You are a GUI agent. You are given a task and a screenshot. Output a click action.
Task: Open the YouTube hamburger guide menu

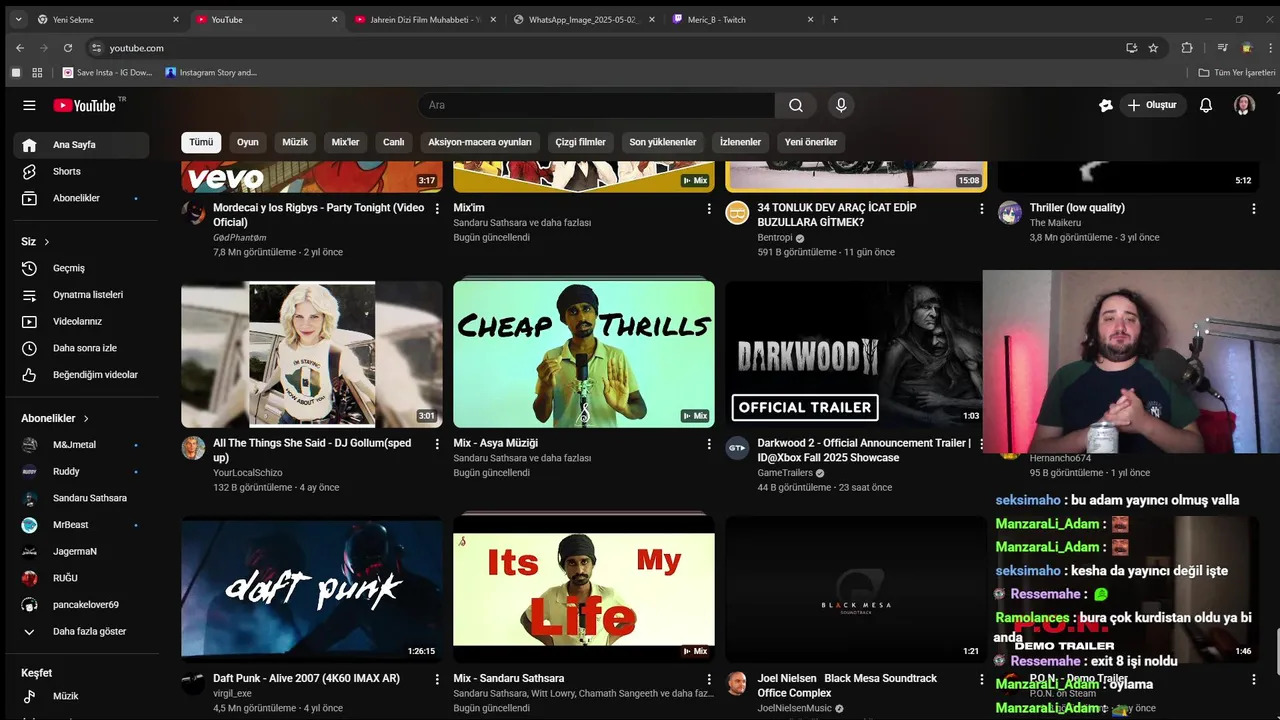29,105
